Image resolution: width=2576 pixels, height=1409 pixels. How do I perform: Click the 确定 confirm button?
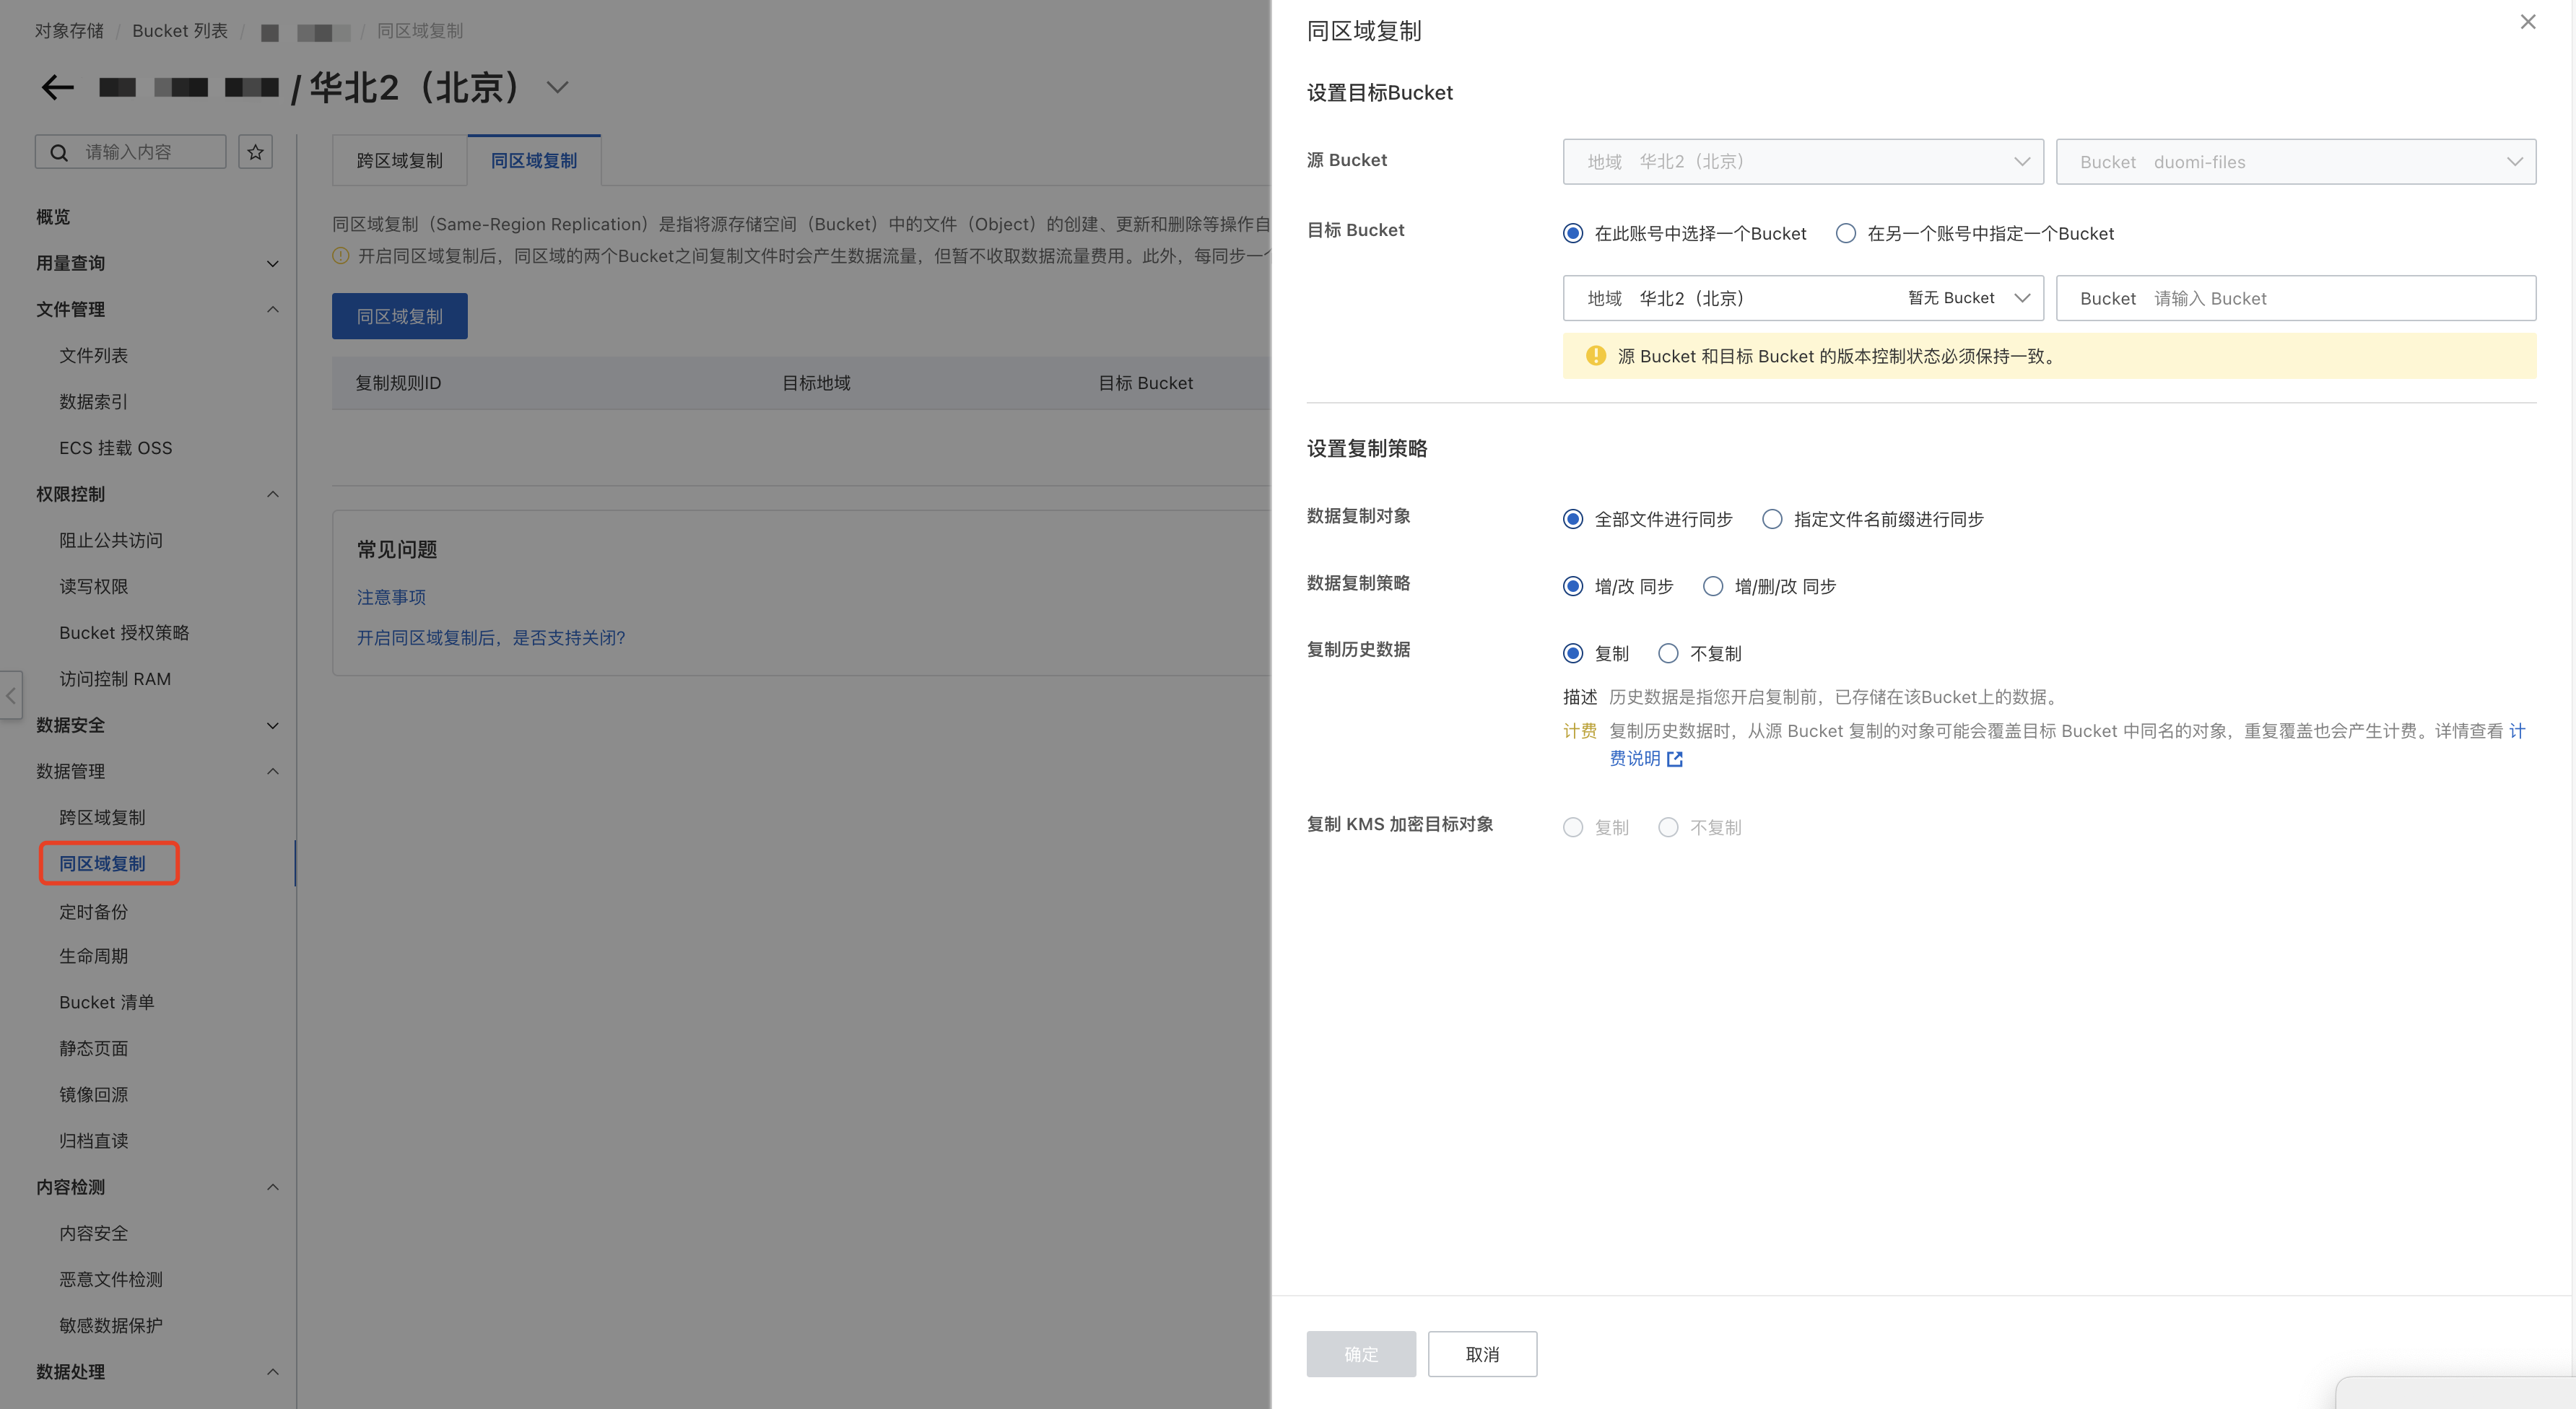1361,1354
